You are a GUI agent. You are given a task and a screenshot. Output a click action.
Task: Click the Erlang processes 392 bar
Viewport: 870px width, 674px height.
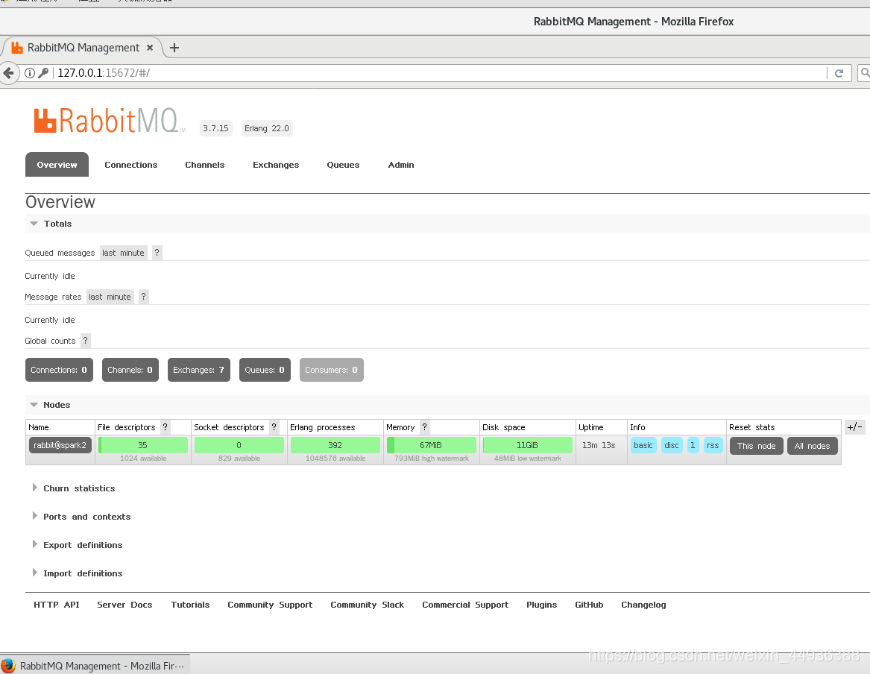335,445
